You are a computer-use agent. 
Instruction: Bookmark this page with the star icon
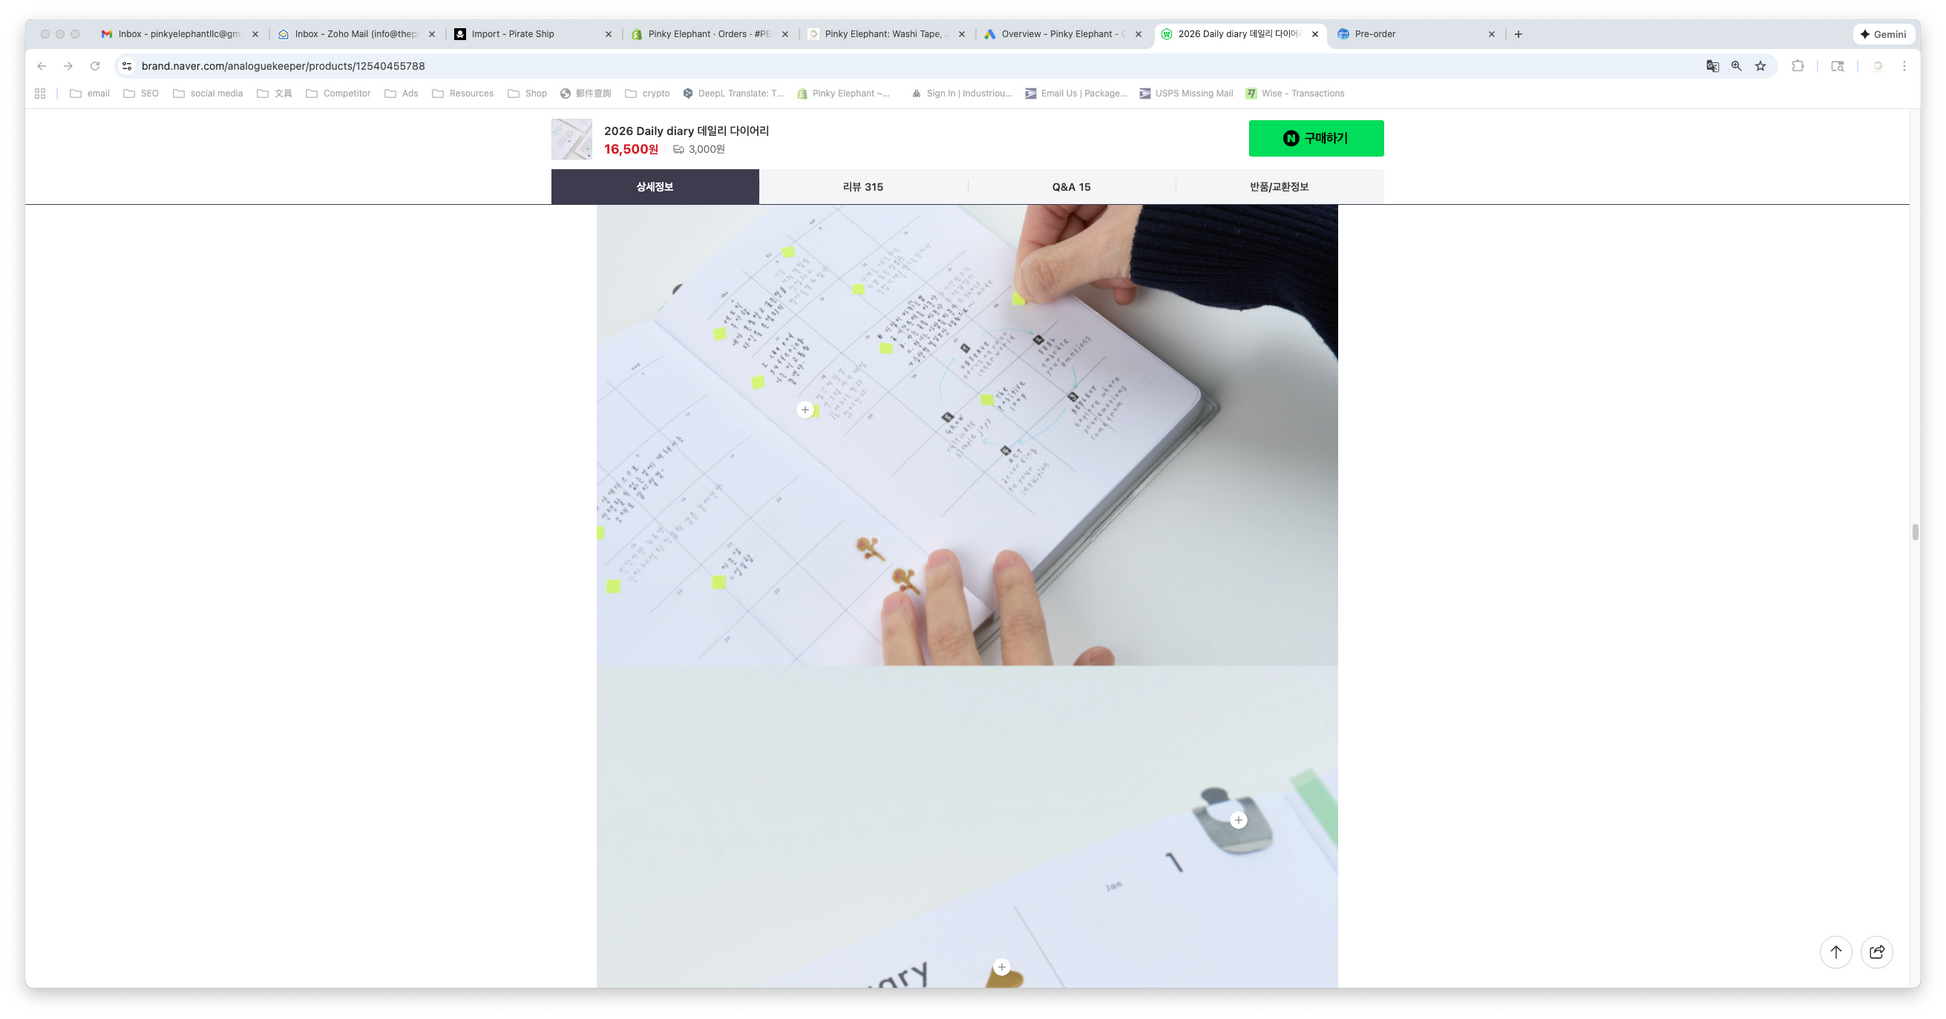(1760, 66)
